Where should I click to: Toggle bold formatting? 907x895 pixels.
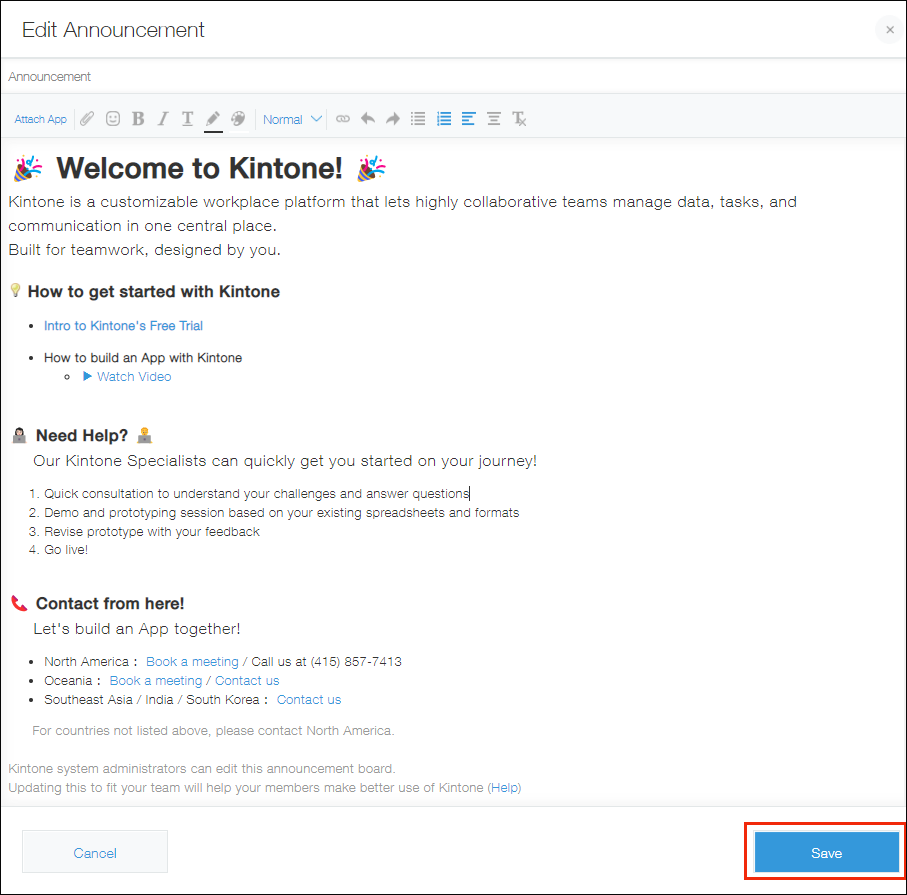tap(138, 119)
